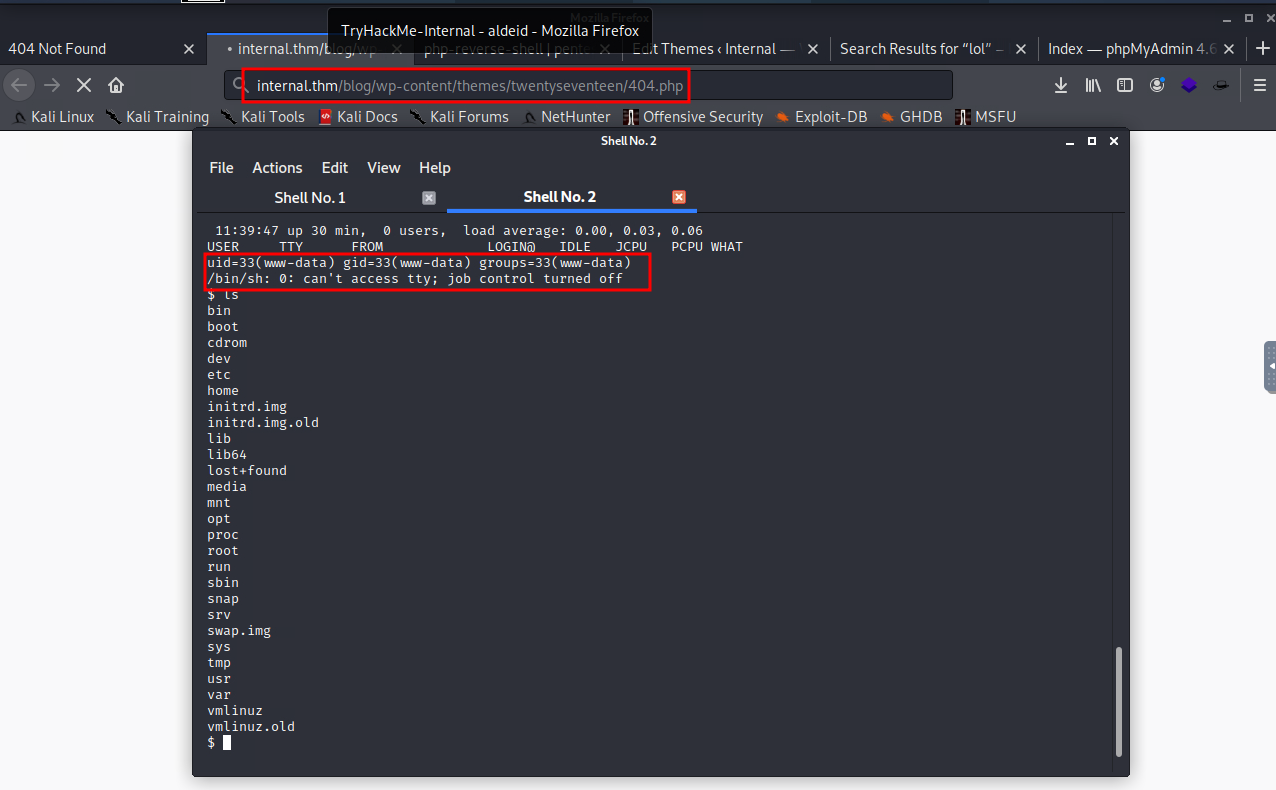The image size is (1276, 790).
Task: Click the 'load average' uptime line
Action: point(459,230)
